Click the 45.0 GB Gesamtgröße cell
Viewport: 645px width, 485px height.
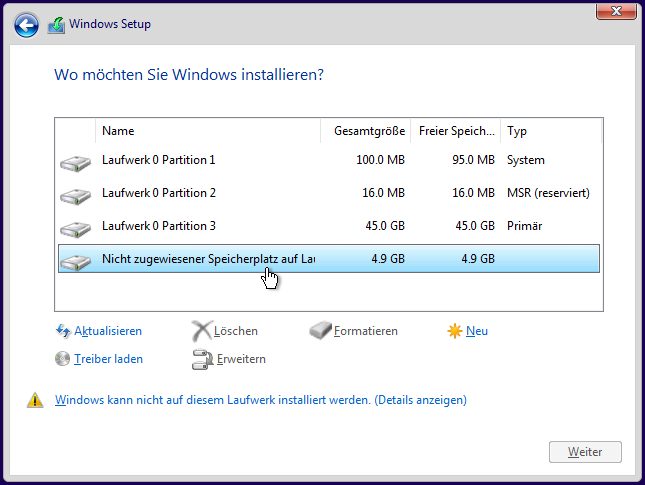pyautogui.click(x=385, y=225)
